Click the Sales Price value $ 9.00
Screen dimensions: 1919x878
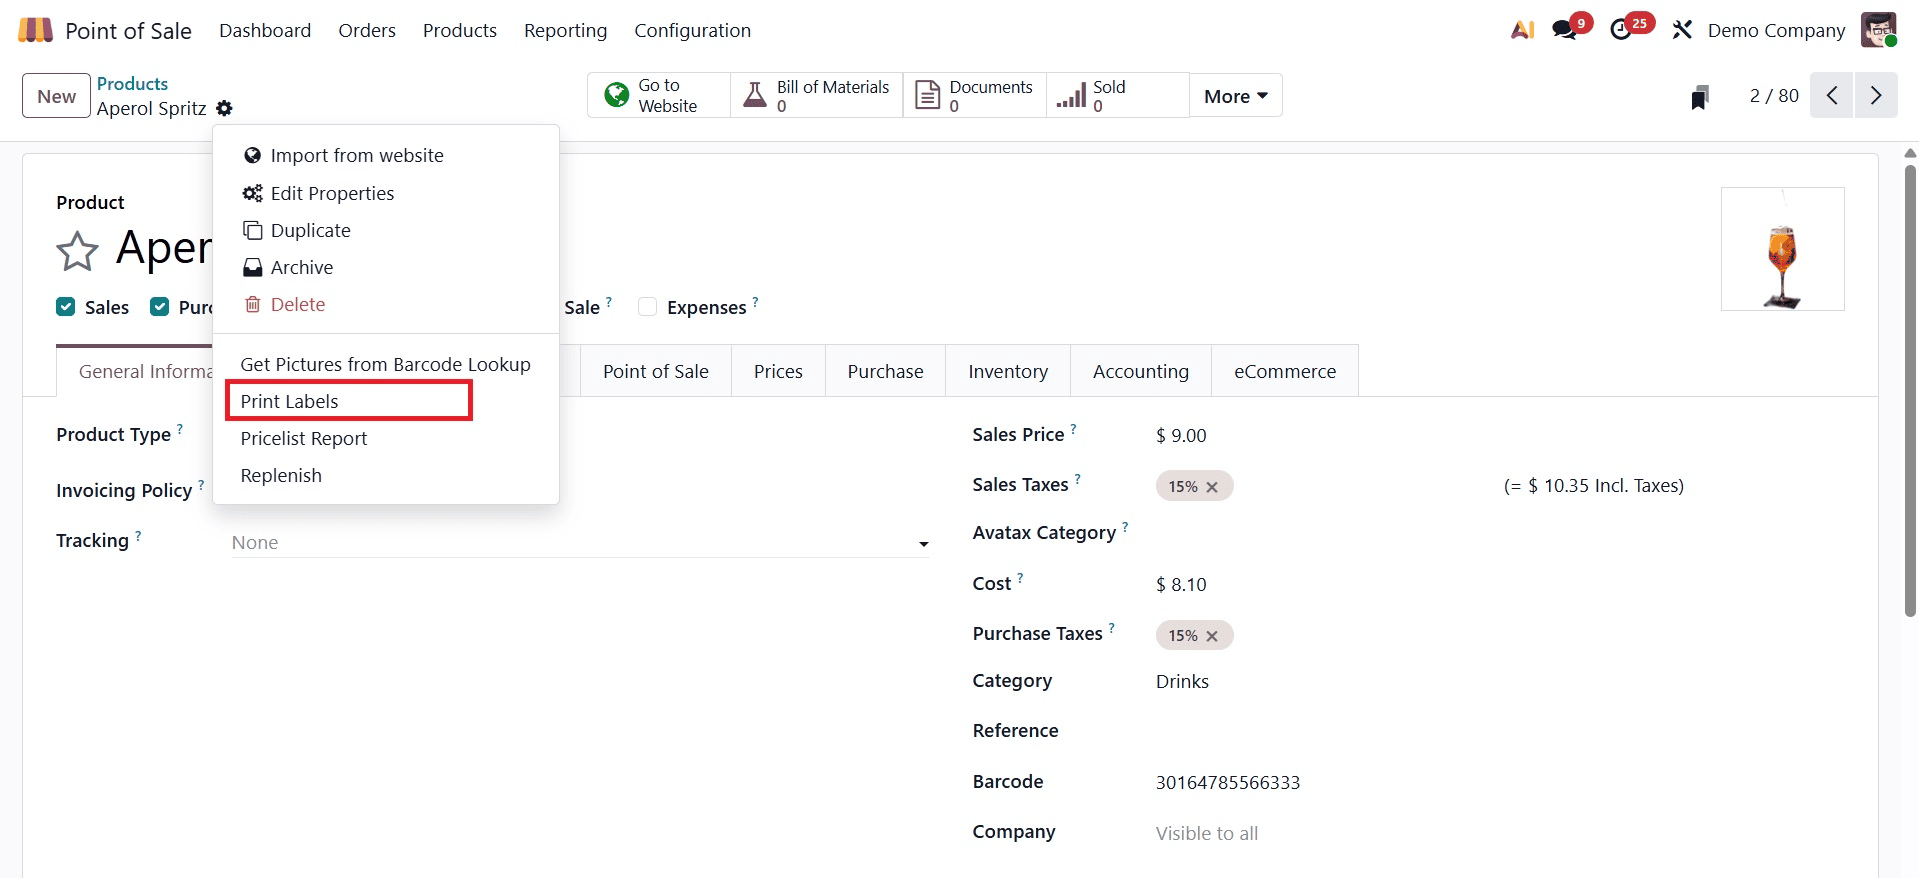coord(1181,435)
